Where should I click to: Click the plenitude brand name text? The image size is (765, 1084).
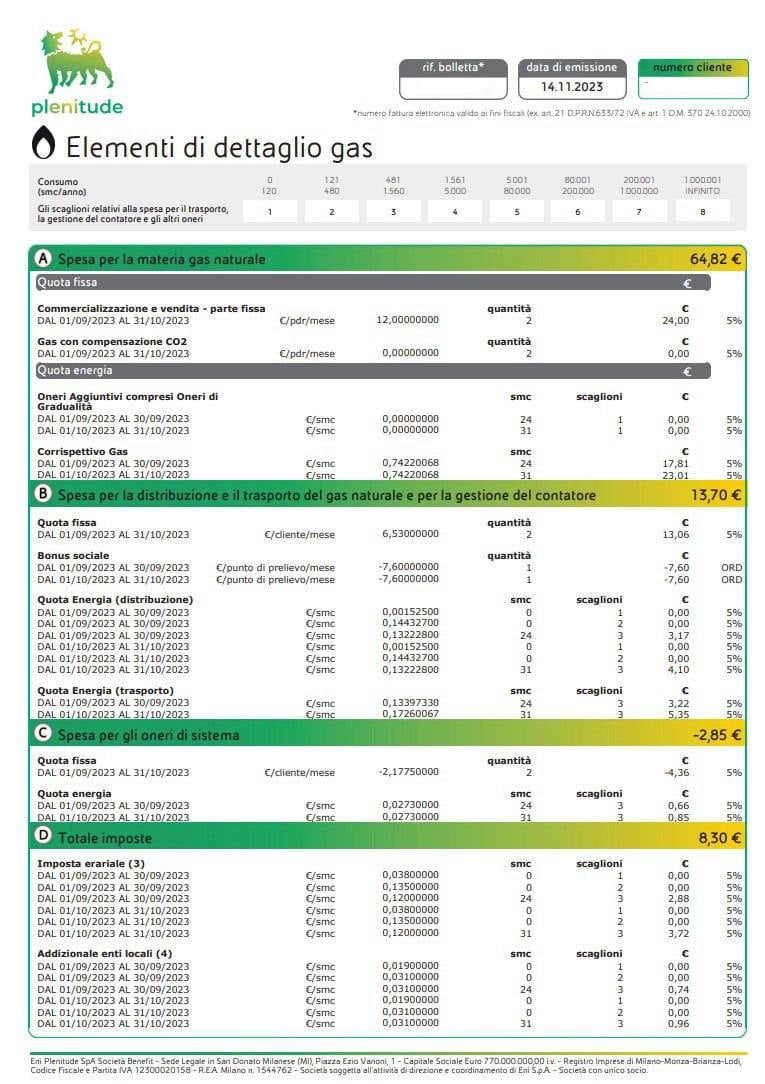point(77,107)
